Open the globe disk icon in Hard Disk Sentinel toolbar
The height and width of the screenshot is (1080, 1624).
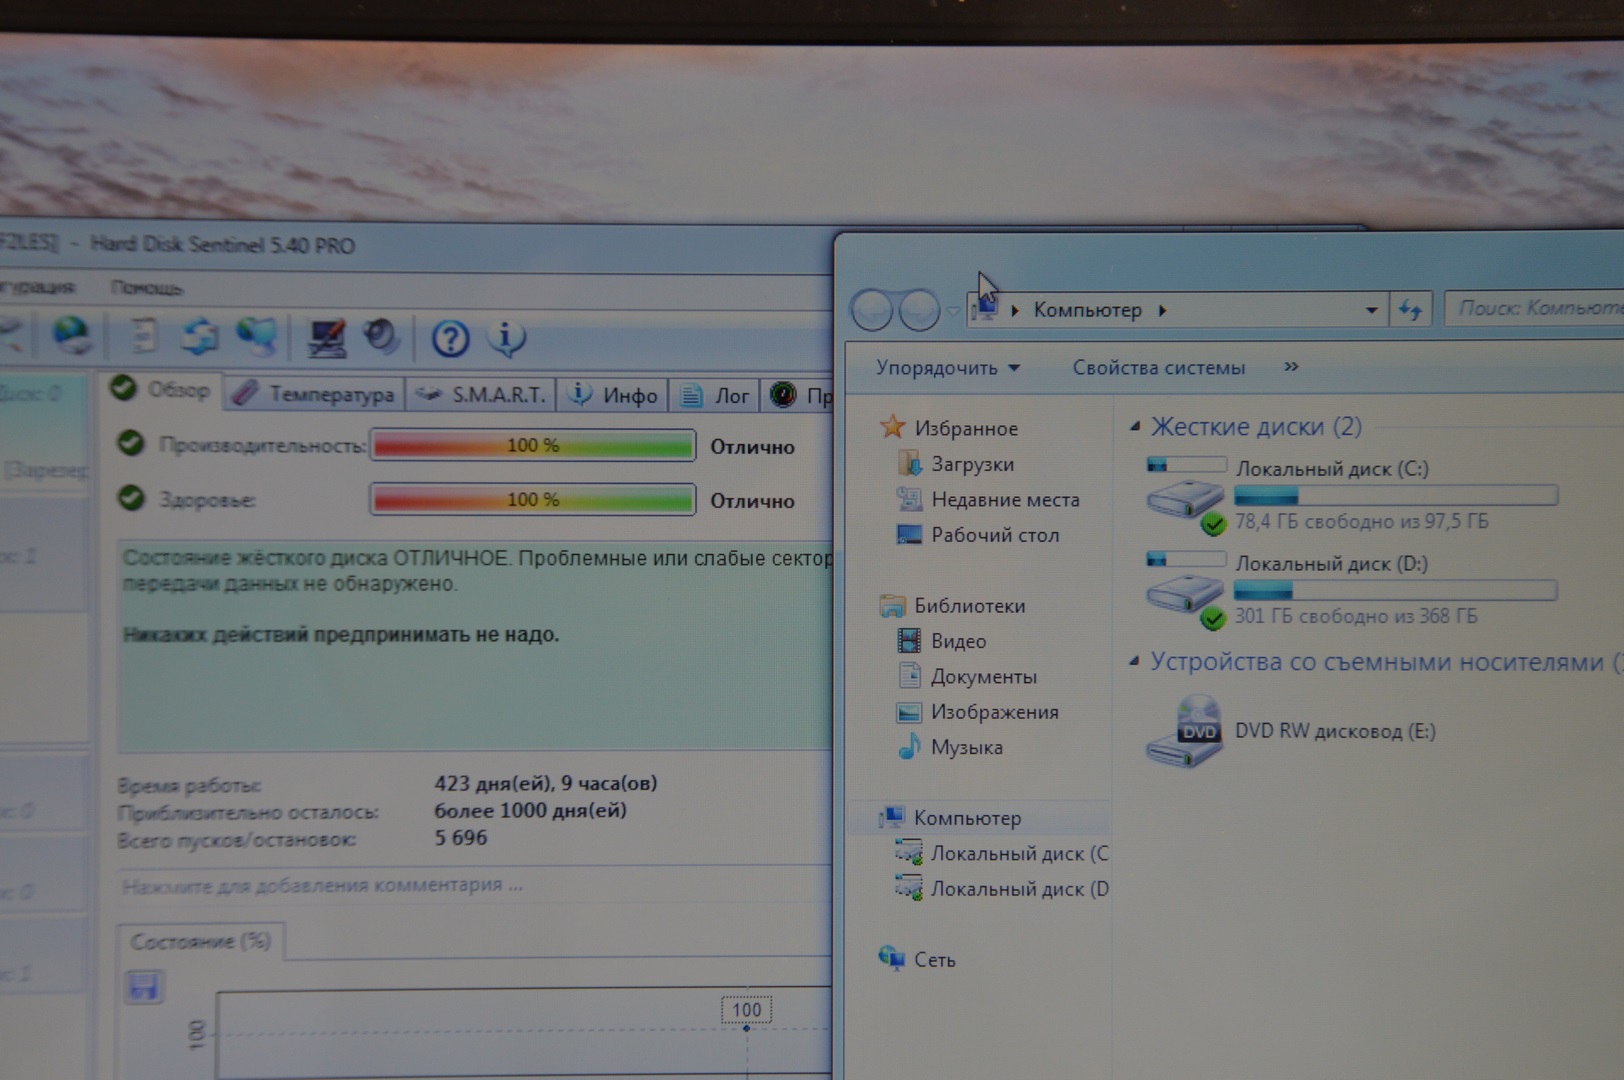click(x=72, y=337)
